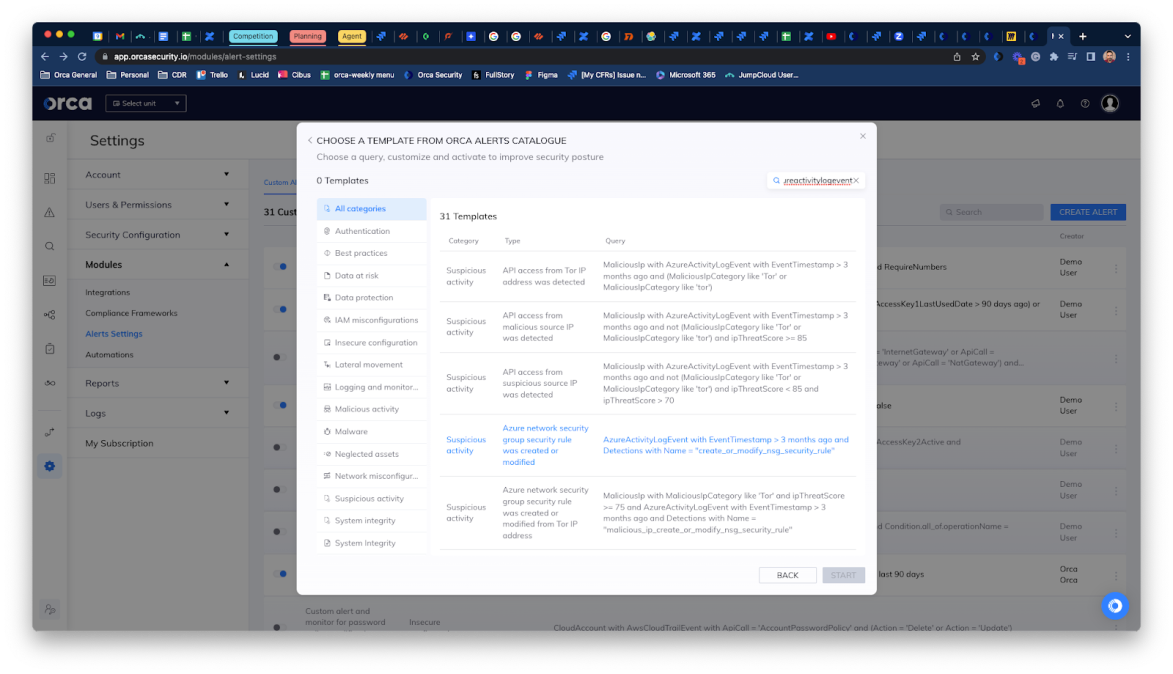Select the Malware category
1173x674 pixels.
[x=372, y=432]
